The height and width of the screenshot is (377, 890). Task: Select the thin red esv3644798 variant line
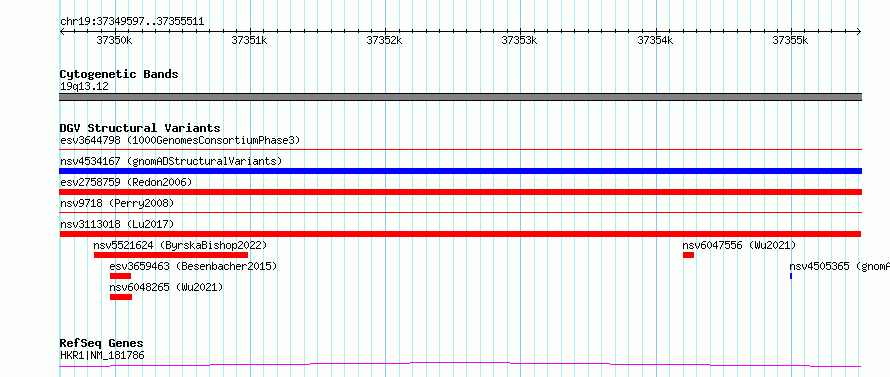point(460,149)
